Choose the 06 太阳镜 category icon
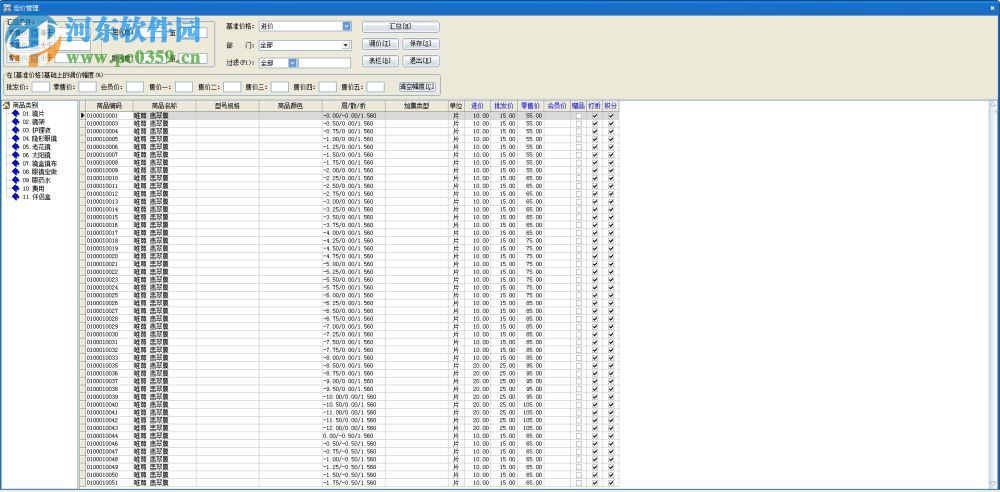The width and height of the screenshot is (1000, 492). pos(16,155)
